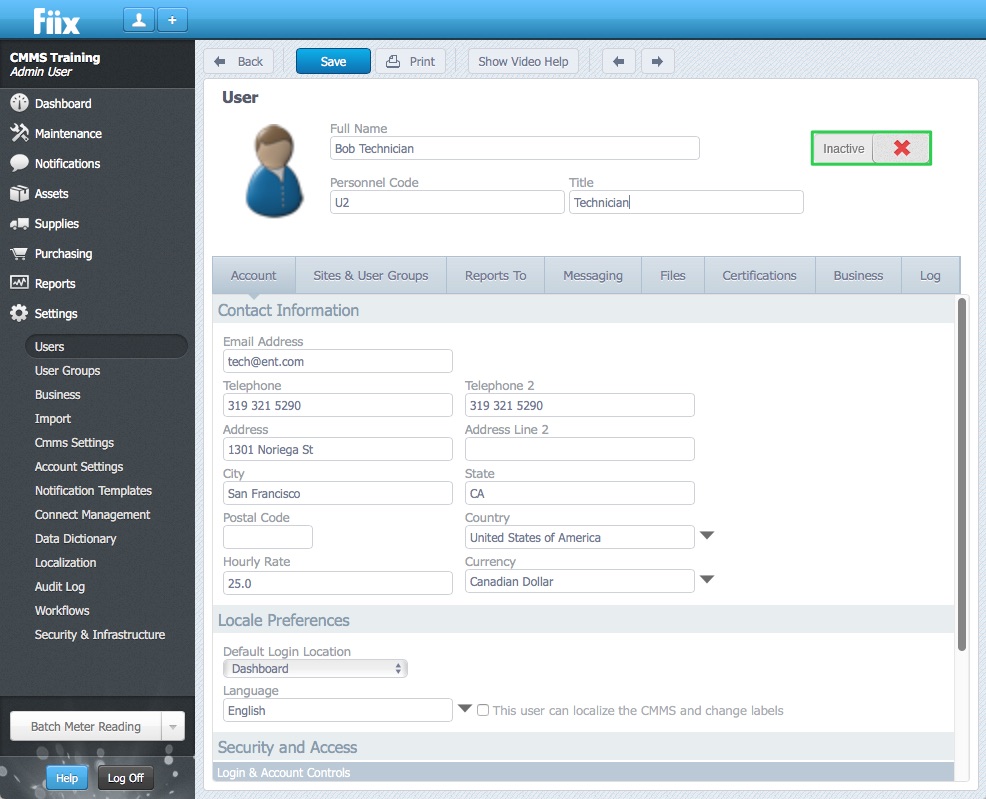
Task: Open Business in the Settings submenu
Action: [58, 395]
